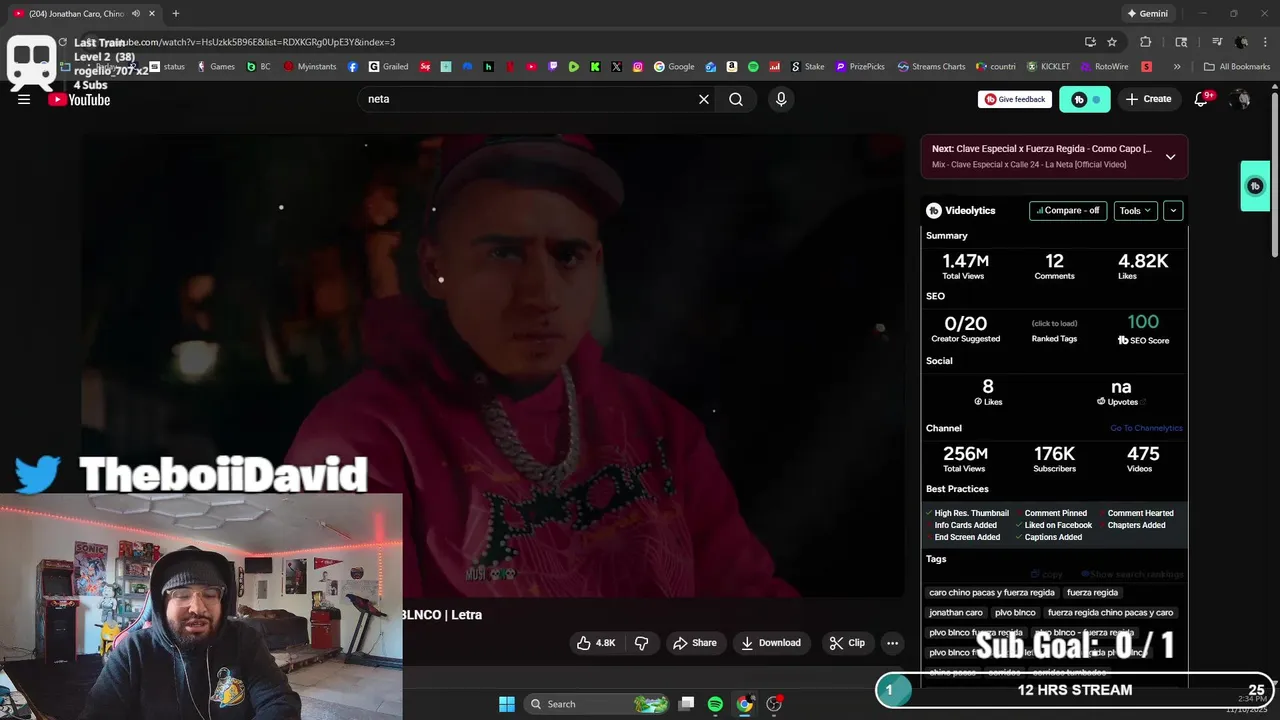Screen dimensions: 1280x720
Task: Dislike the video with thumbs down
Action: (642, 643)
